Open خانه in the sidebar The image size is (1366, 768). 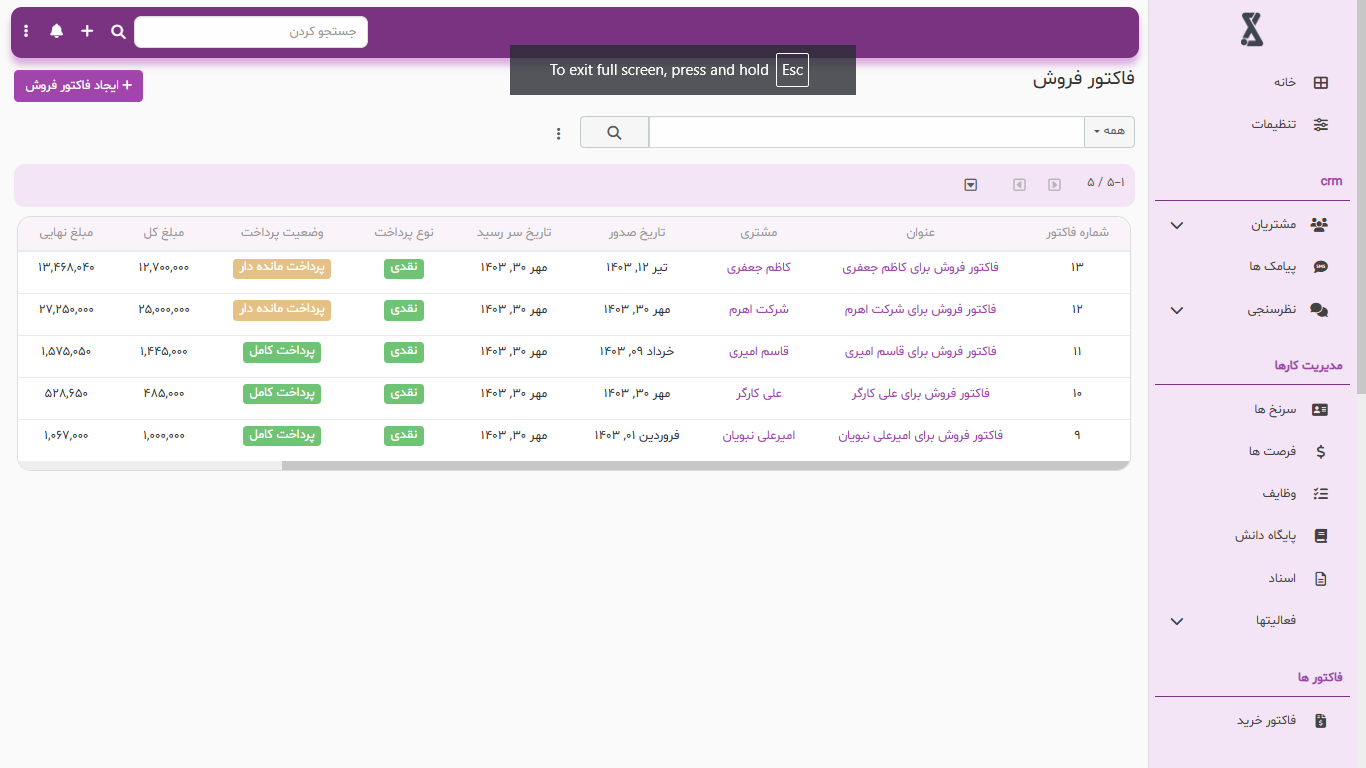[x=1284, y=83]
